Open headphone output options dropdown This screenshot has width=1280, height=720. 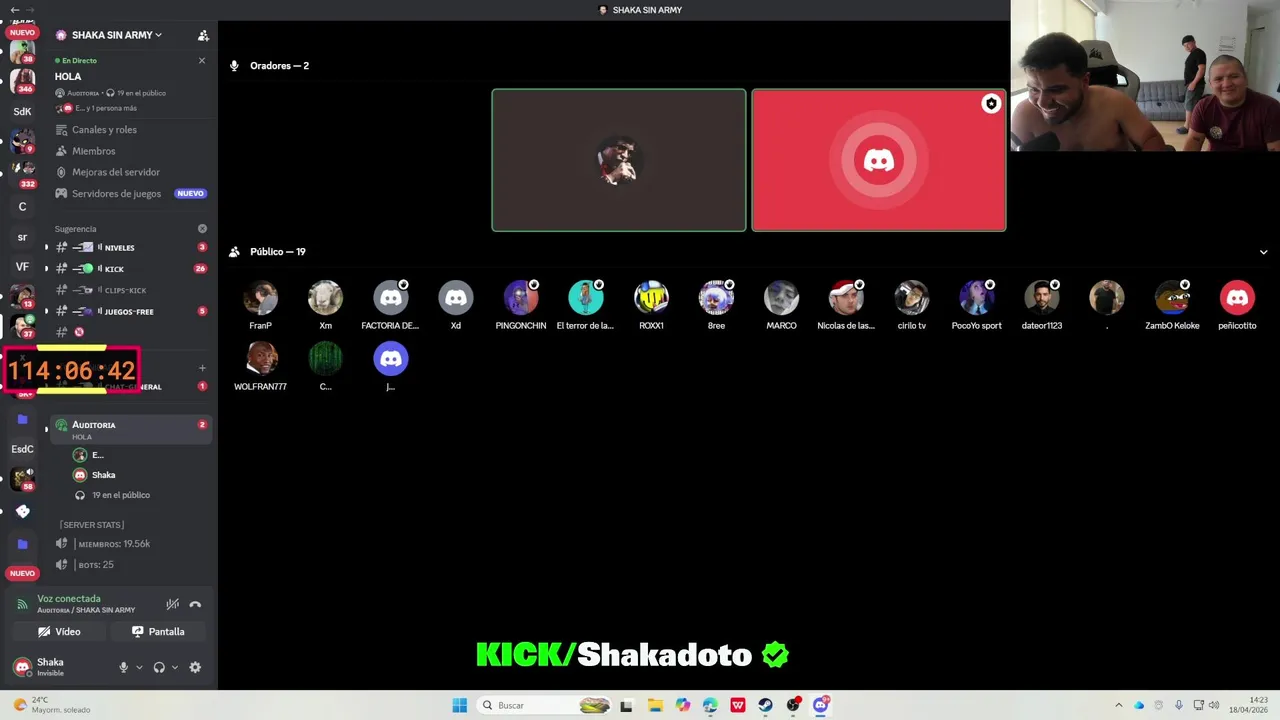[x=175, y=667]
